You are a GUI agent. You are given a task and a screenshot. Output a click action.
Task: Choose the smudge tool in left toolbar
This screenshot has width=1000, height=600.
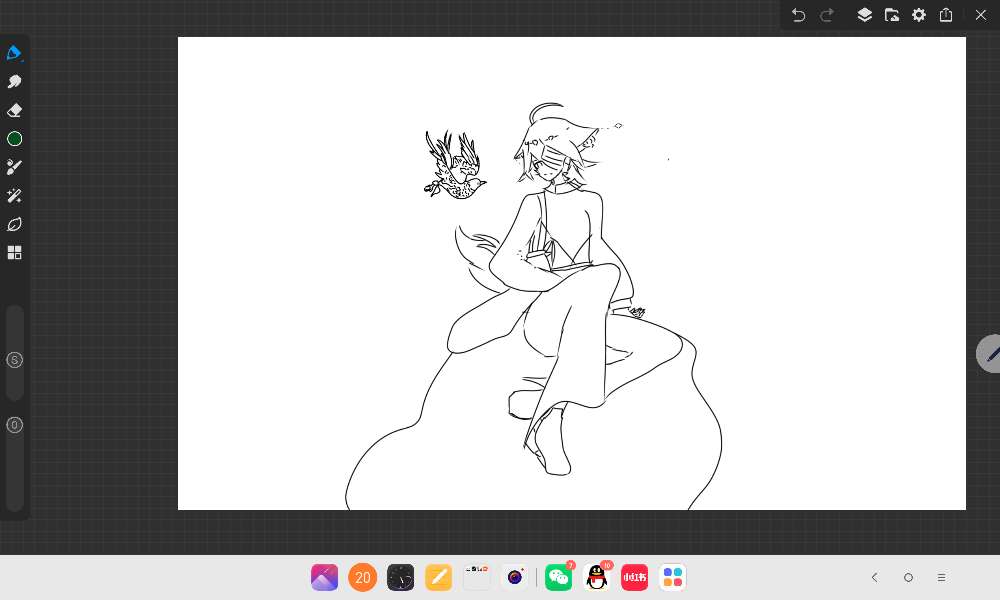pyautogui.click(x=14, y=82)
